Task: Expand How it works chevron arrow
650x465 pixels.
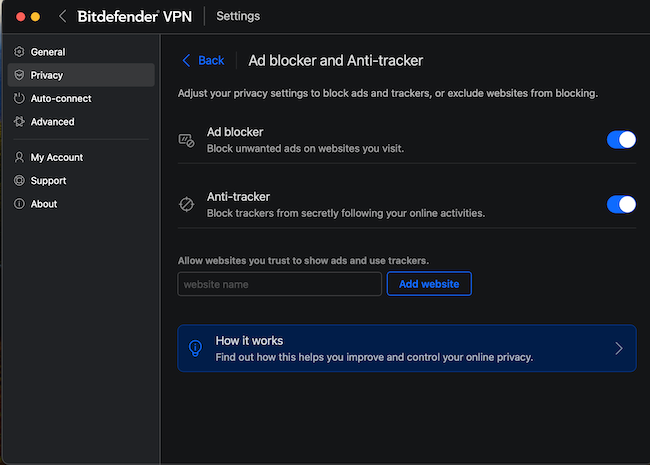Action: (x=619, y=348)
